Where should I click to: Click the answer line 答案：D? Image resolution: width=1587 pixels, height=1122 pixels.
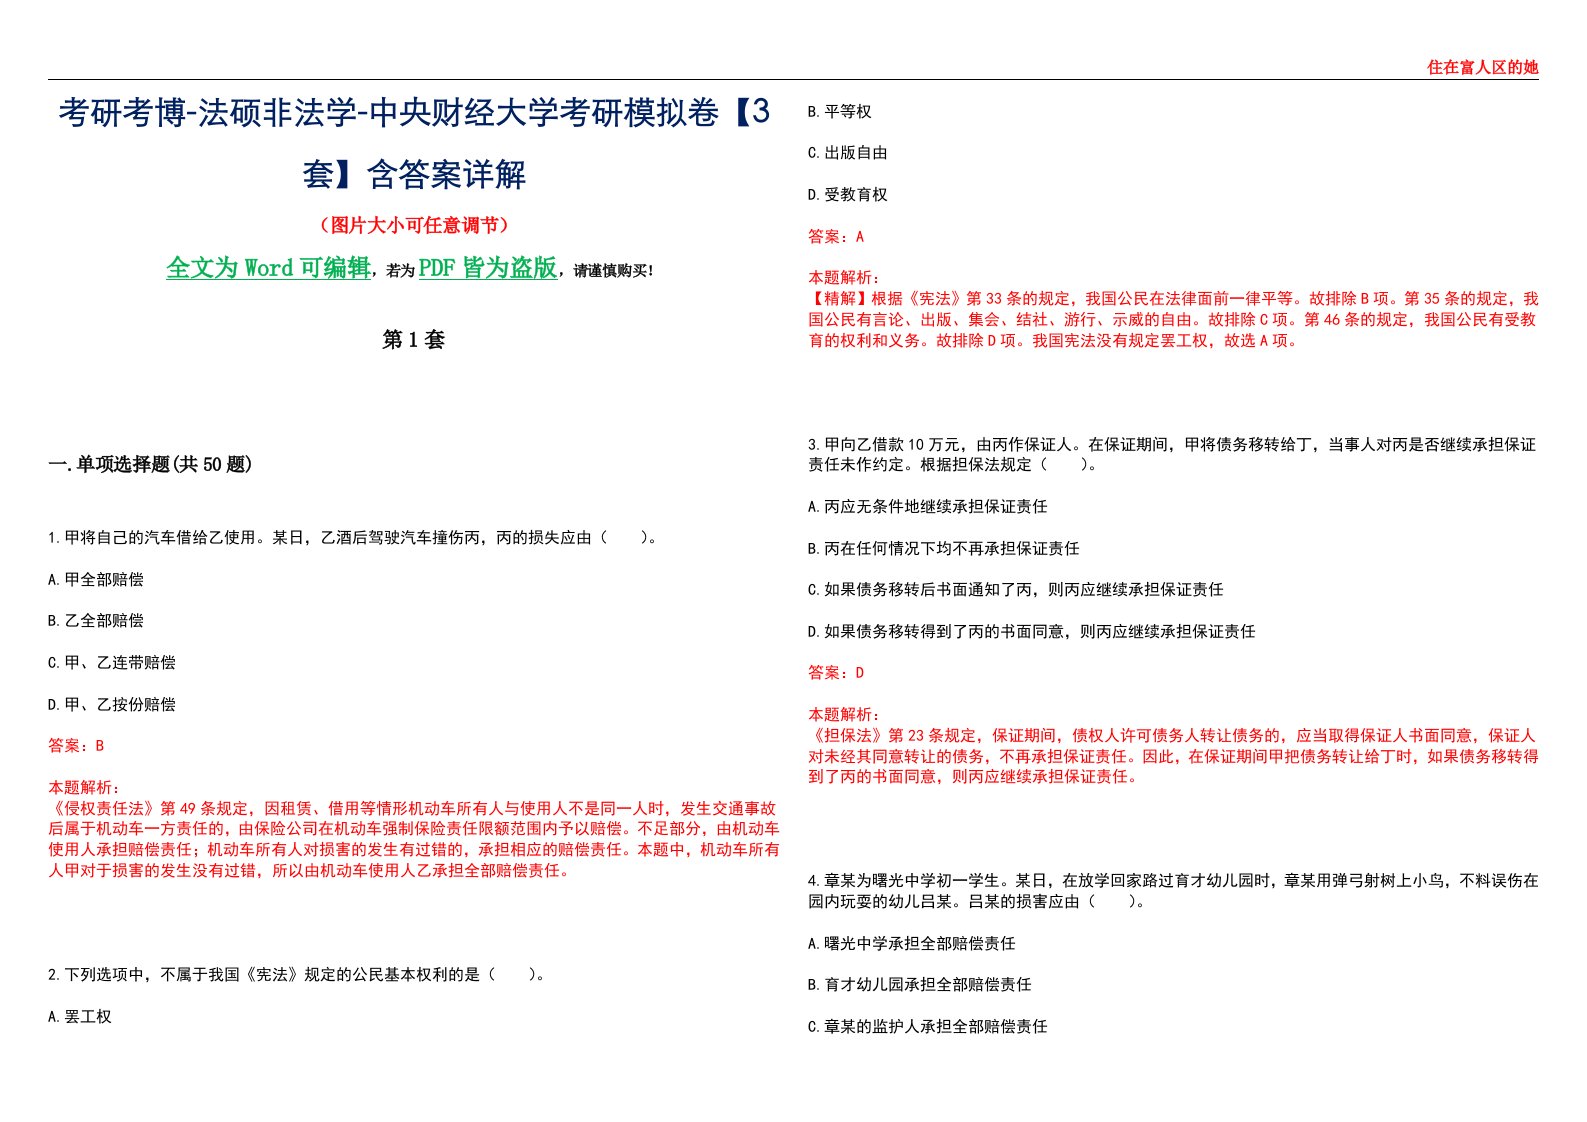tap(836, 673)
